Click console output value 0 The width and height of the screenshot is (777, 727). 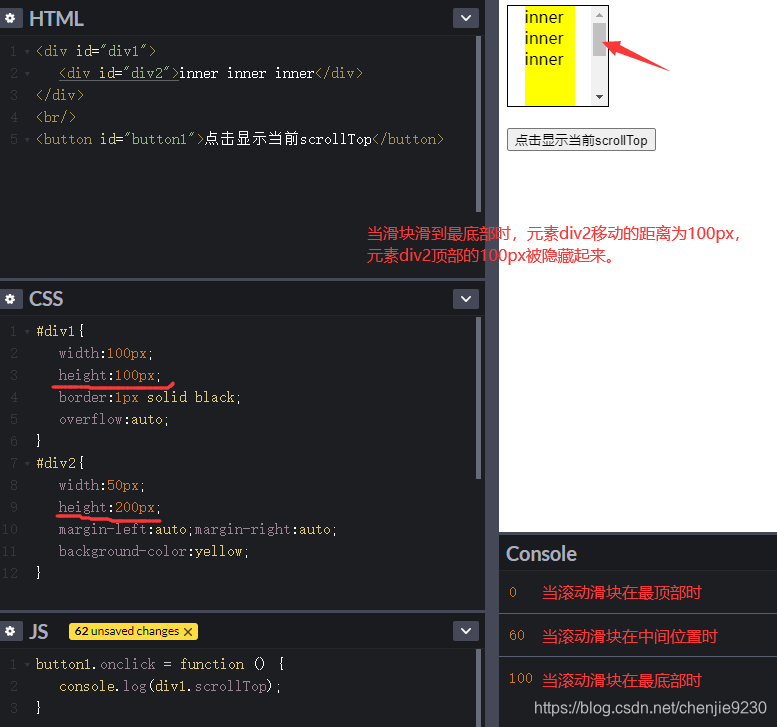pyautogui.click(x=513, y=592)
